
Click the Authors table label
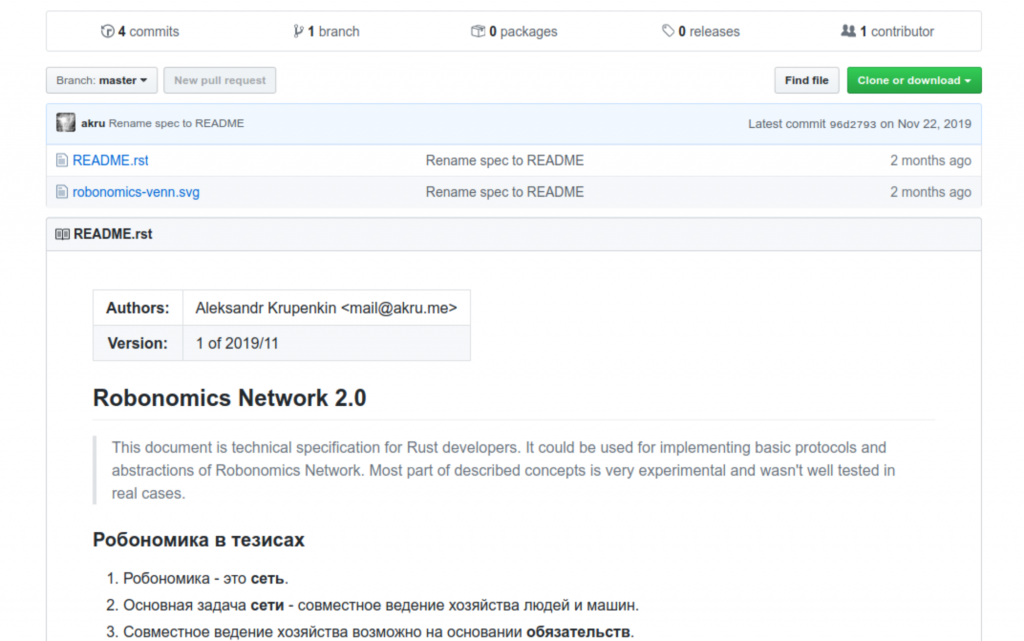[138, 308]
